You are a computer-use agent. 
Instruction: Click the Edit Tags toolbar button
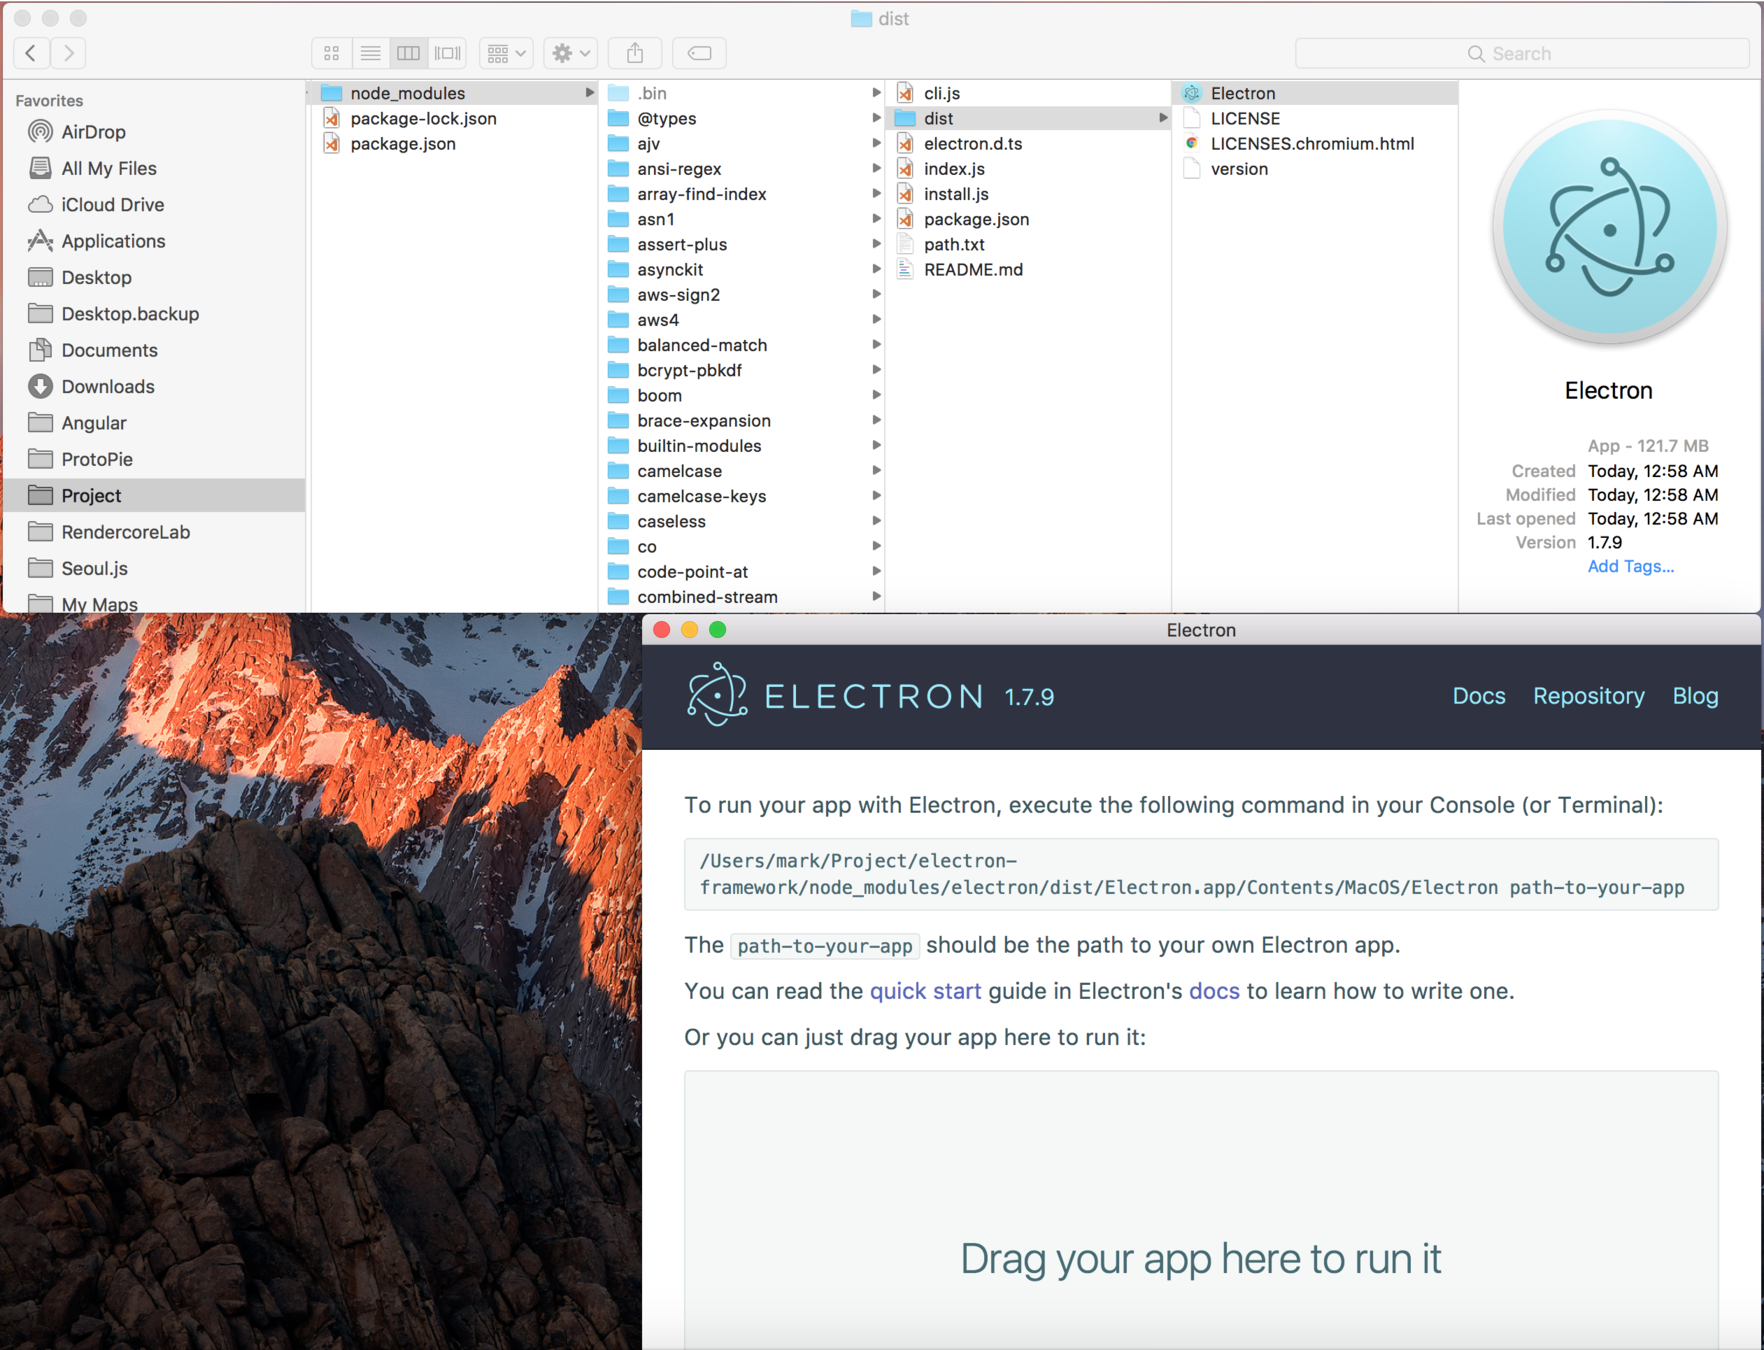tap(700, 53)
